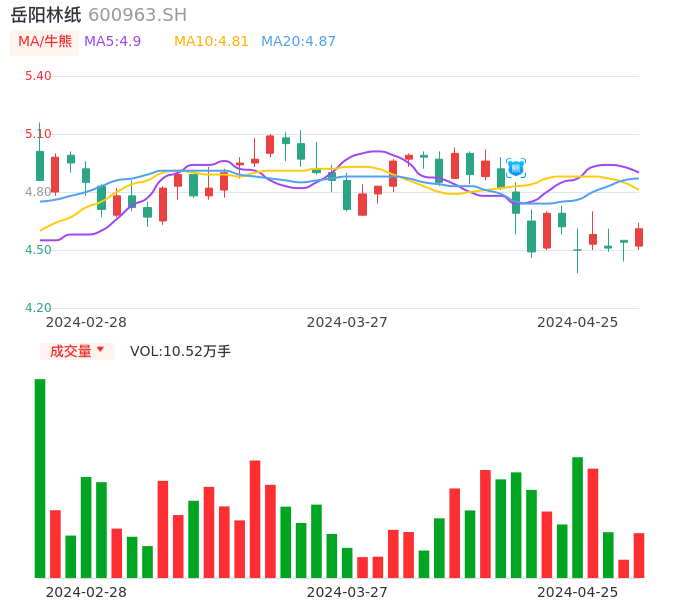The width and height of the screenshot is (686, 606).
Task: Click the 2024-02-28 date under the volume chart
Action: coord(86,592)
